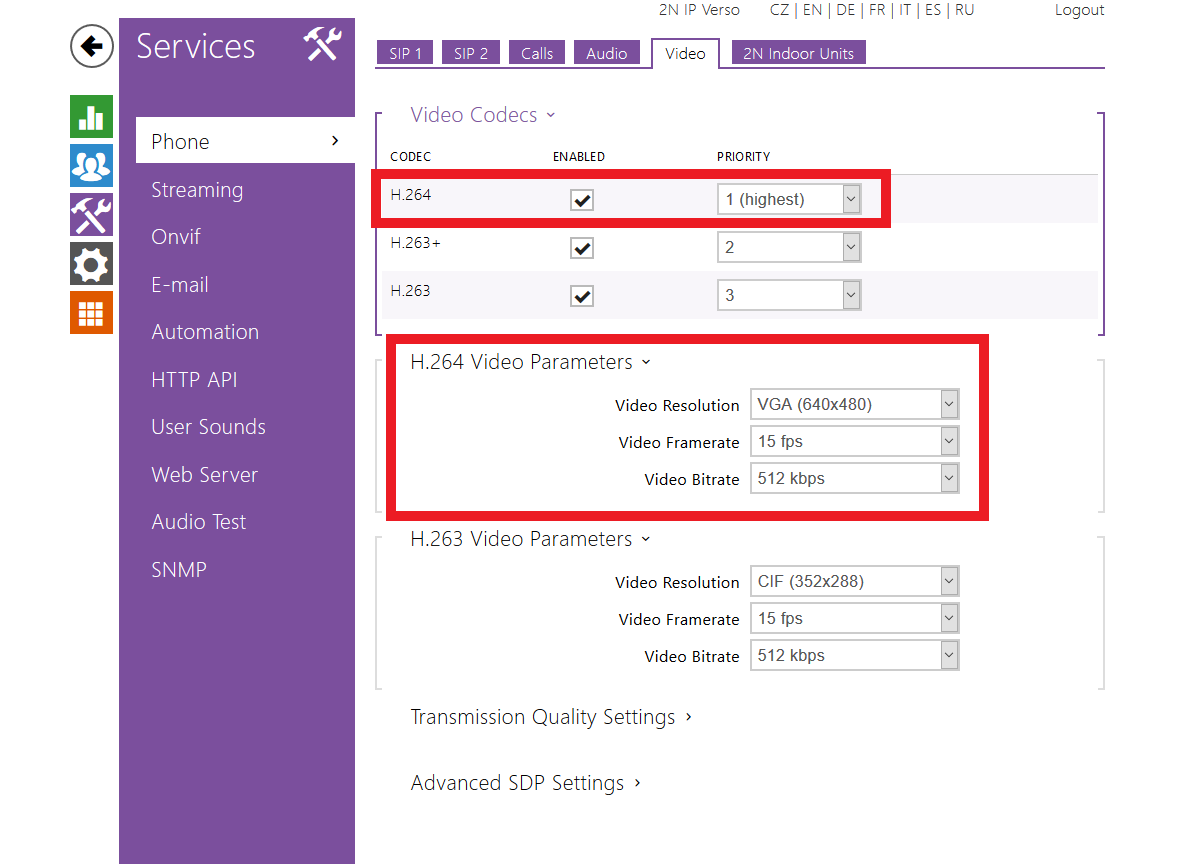
Task: Uncheck the H.263+ enabled checkbox
Action: (581, 247)
